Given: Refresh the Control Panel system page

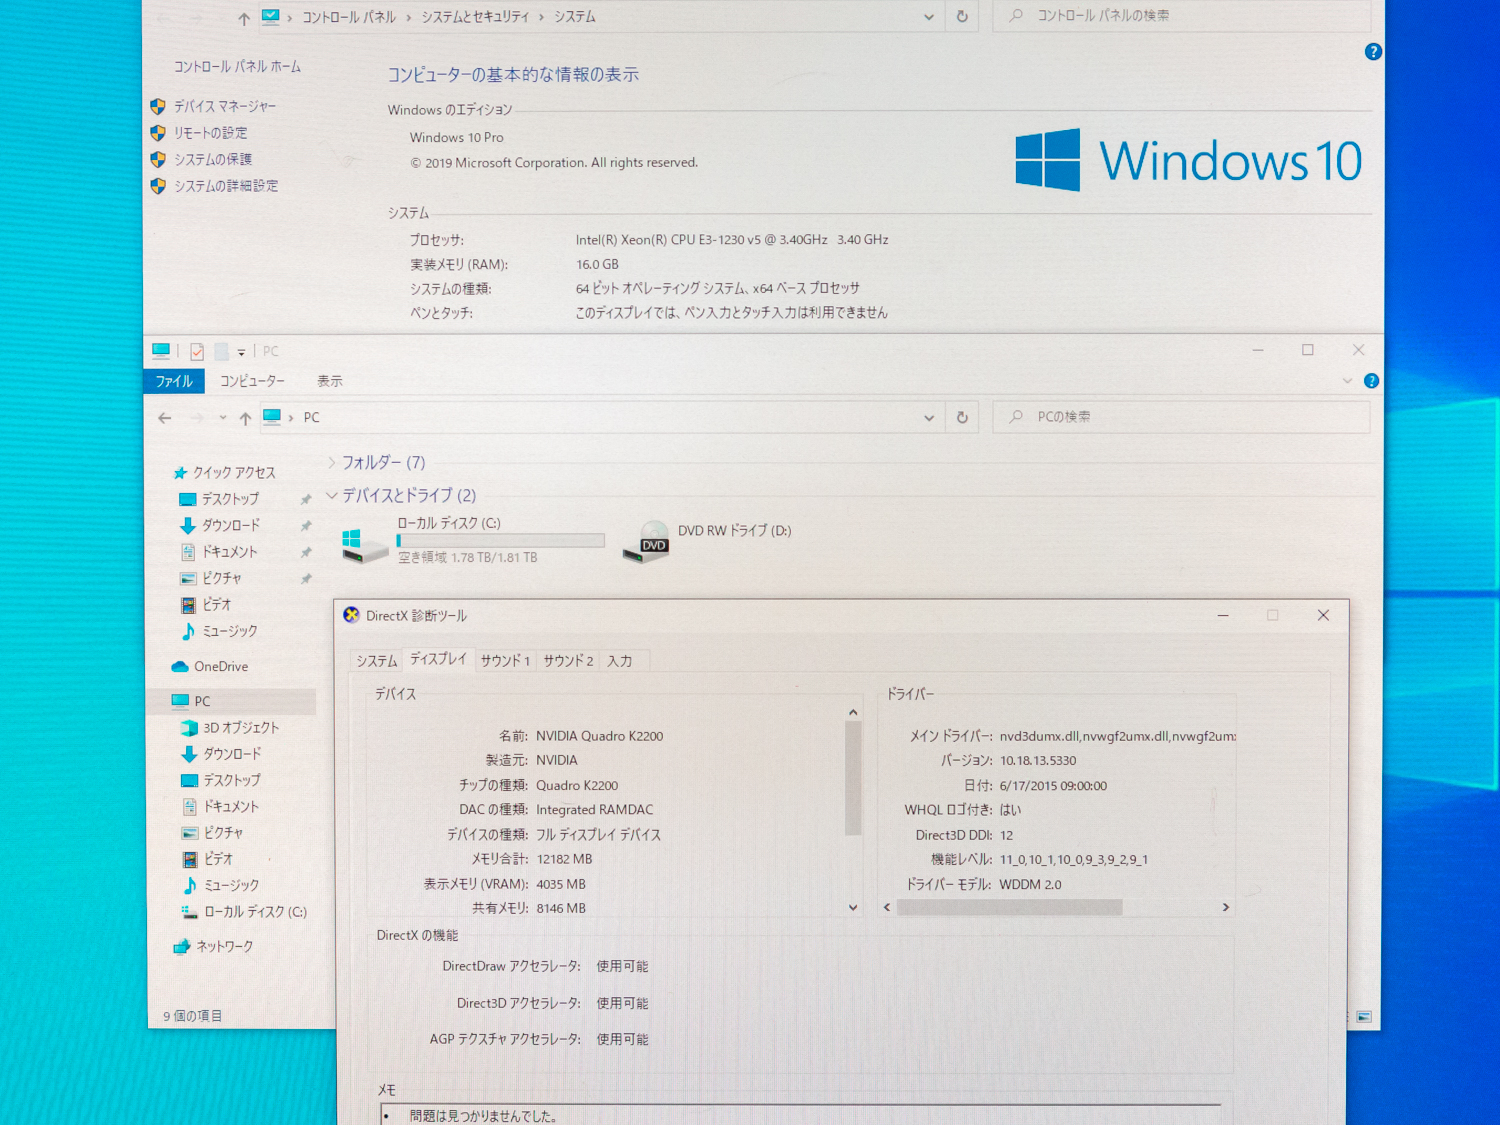Looking at the screenshot, I should click(x=962, y=17).
